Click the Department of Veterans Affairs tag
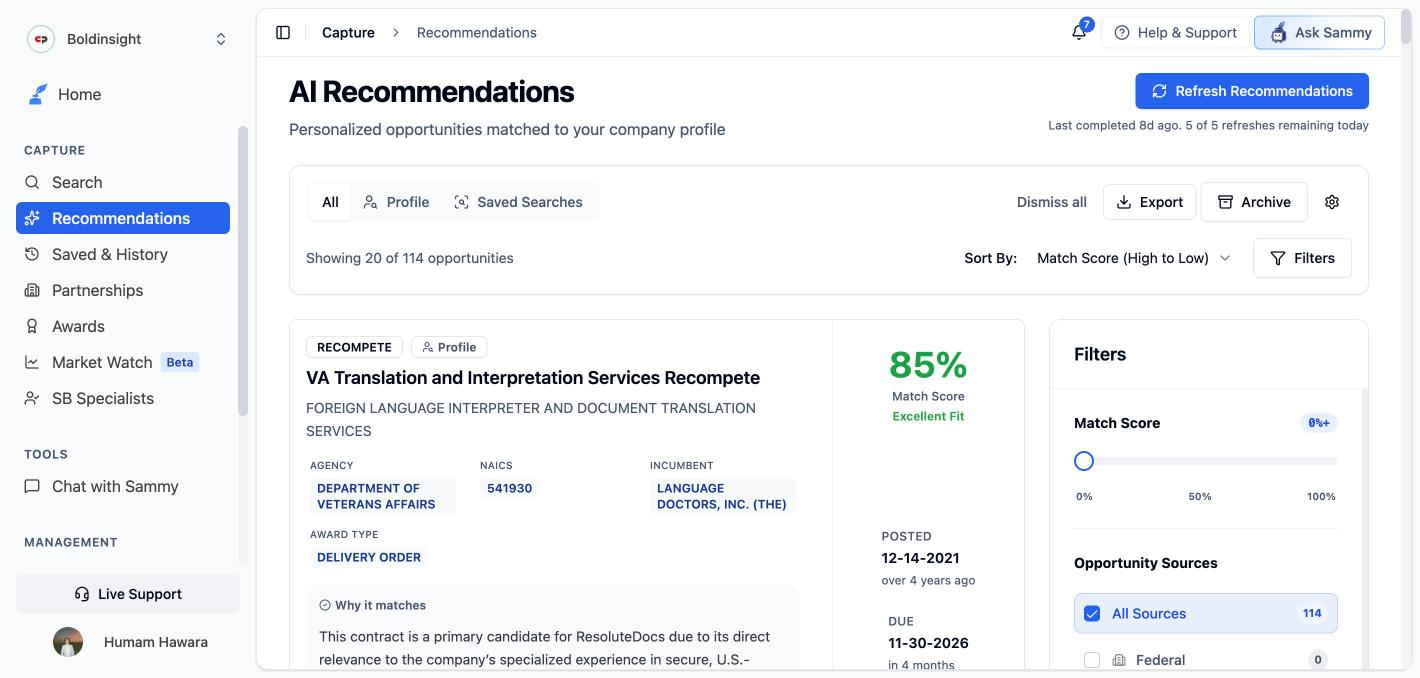The height and width of the screenshot is (678, 1420). click(x=382, y=496)
